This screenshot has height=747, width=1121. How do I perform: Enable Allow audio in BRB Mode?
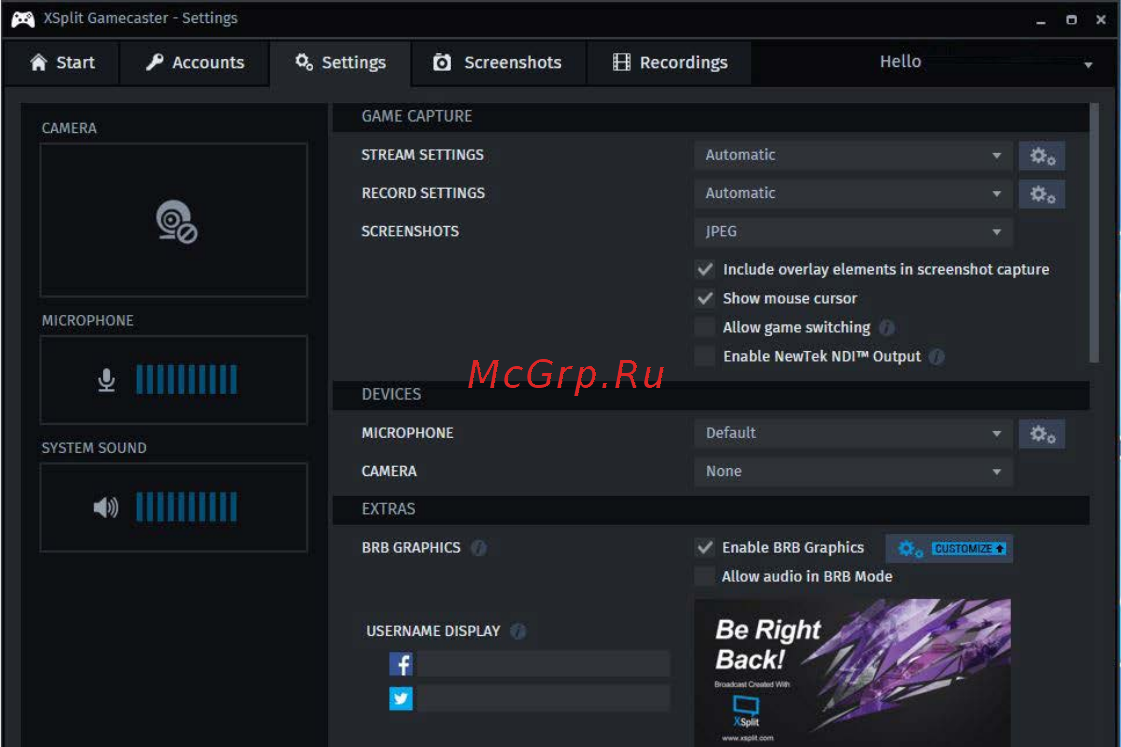705,576
